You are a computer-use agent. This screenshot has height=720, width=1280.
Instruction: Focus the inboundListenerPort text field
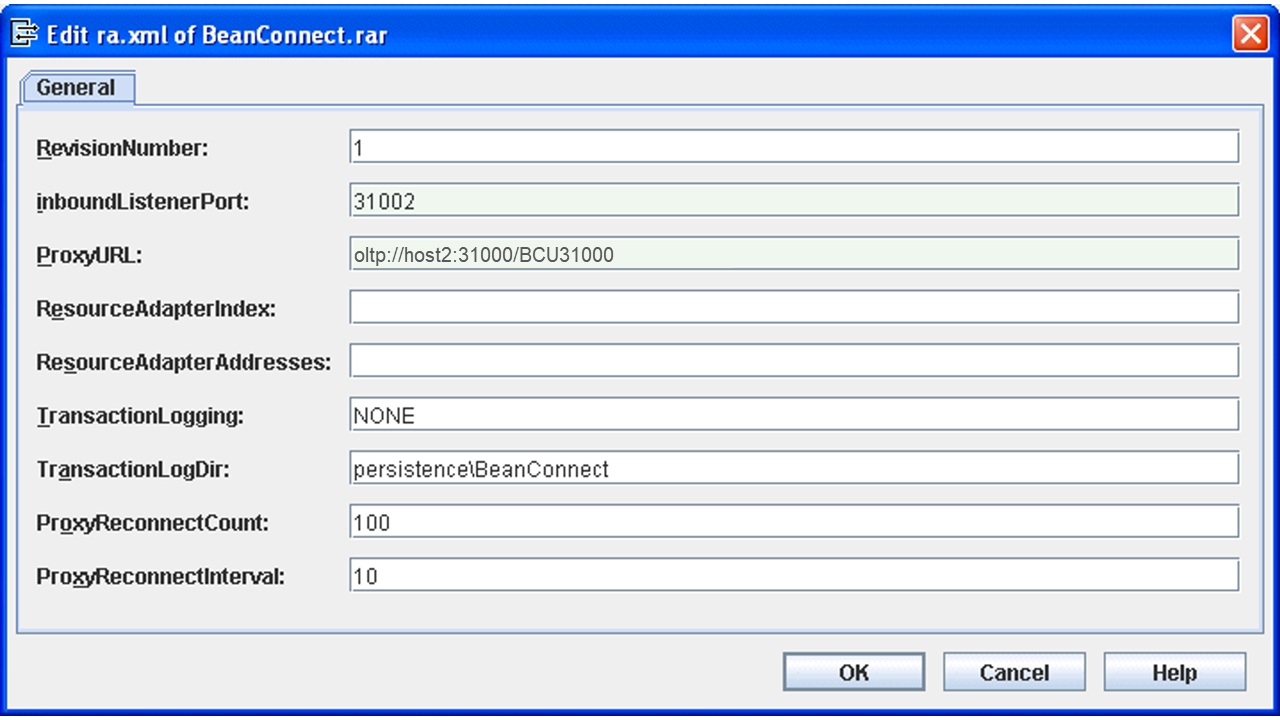[x=794, y=201]
